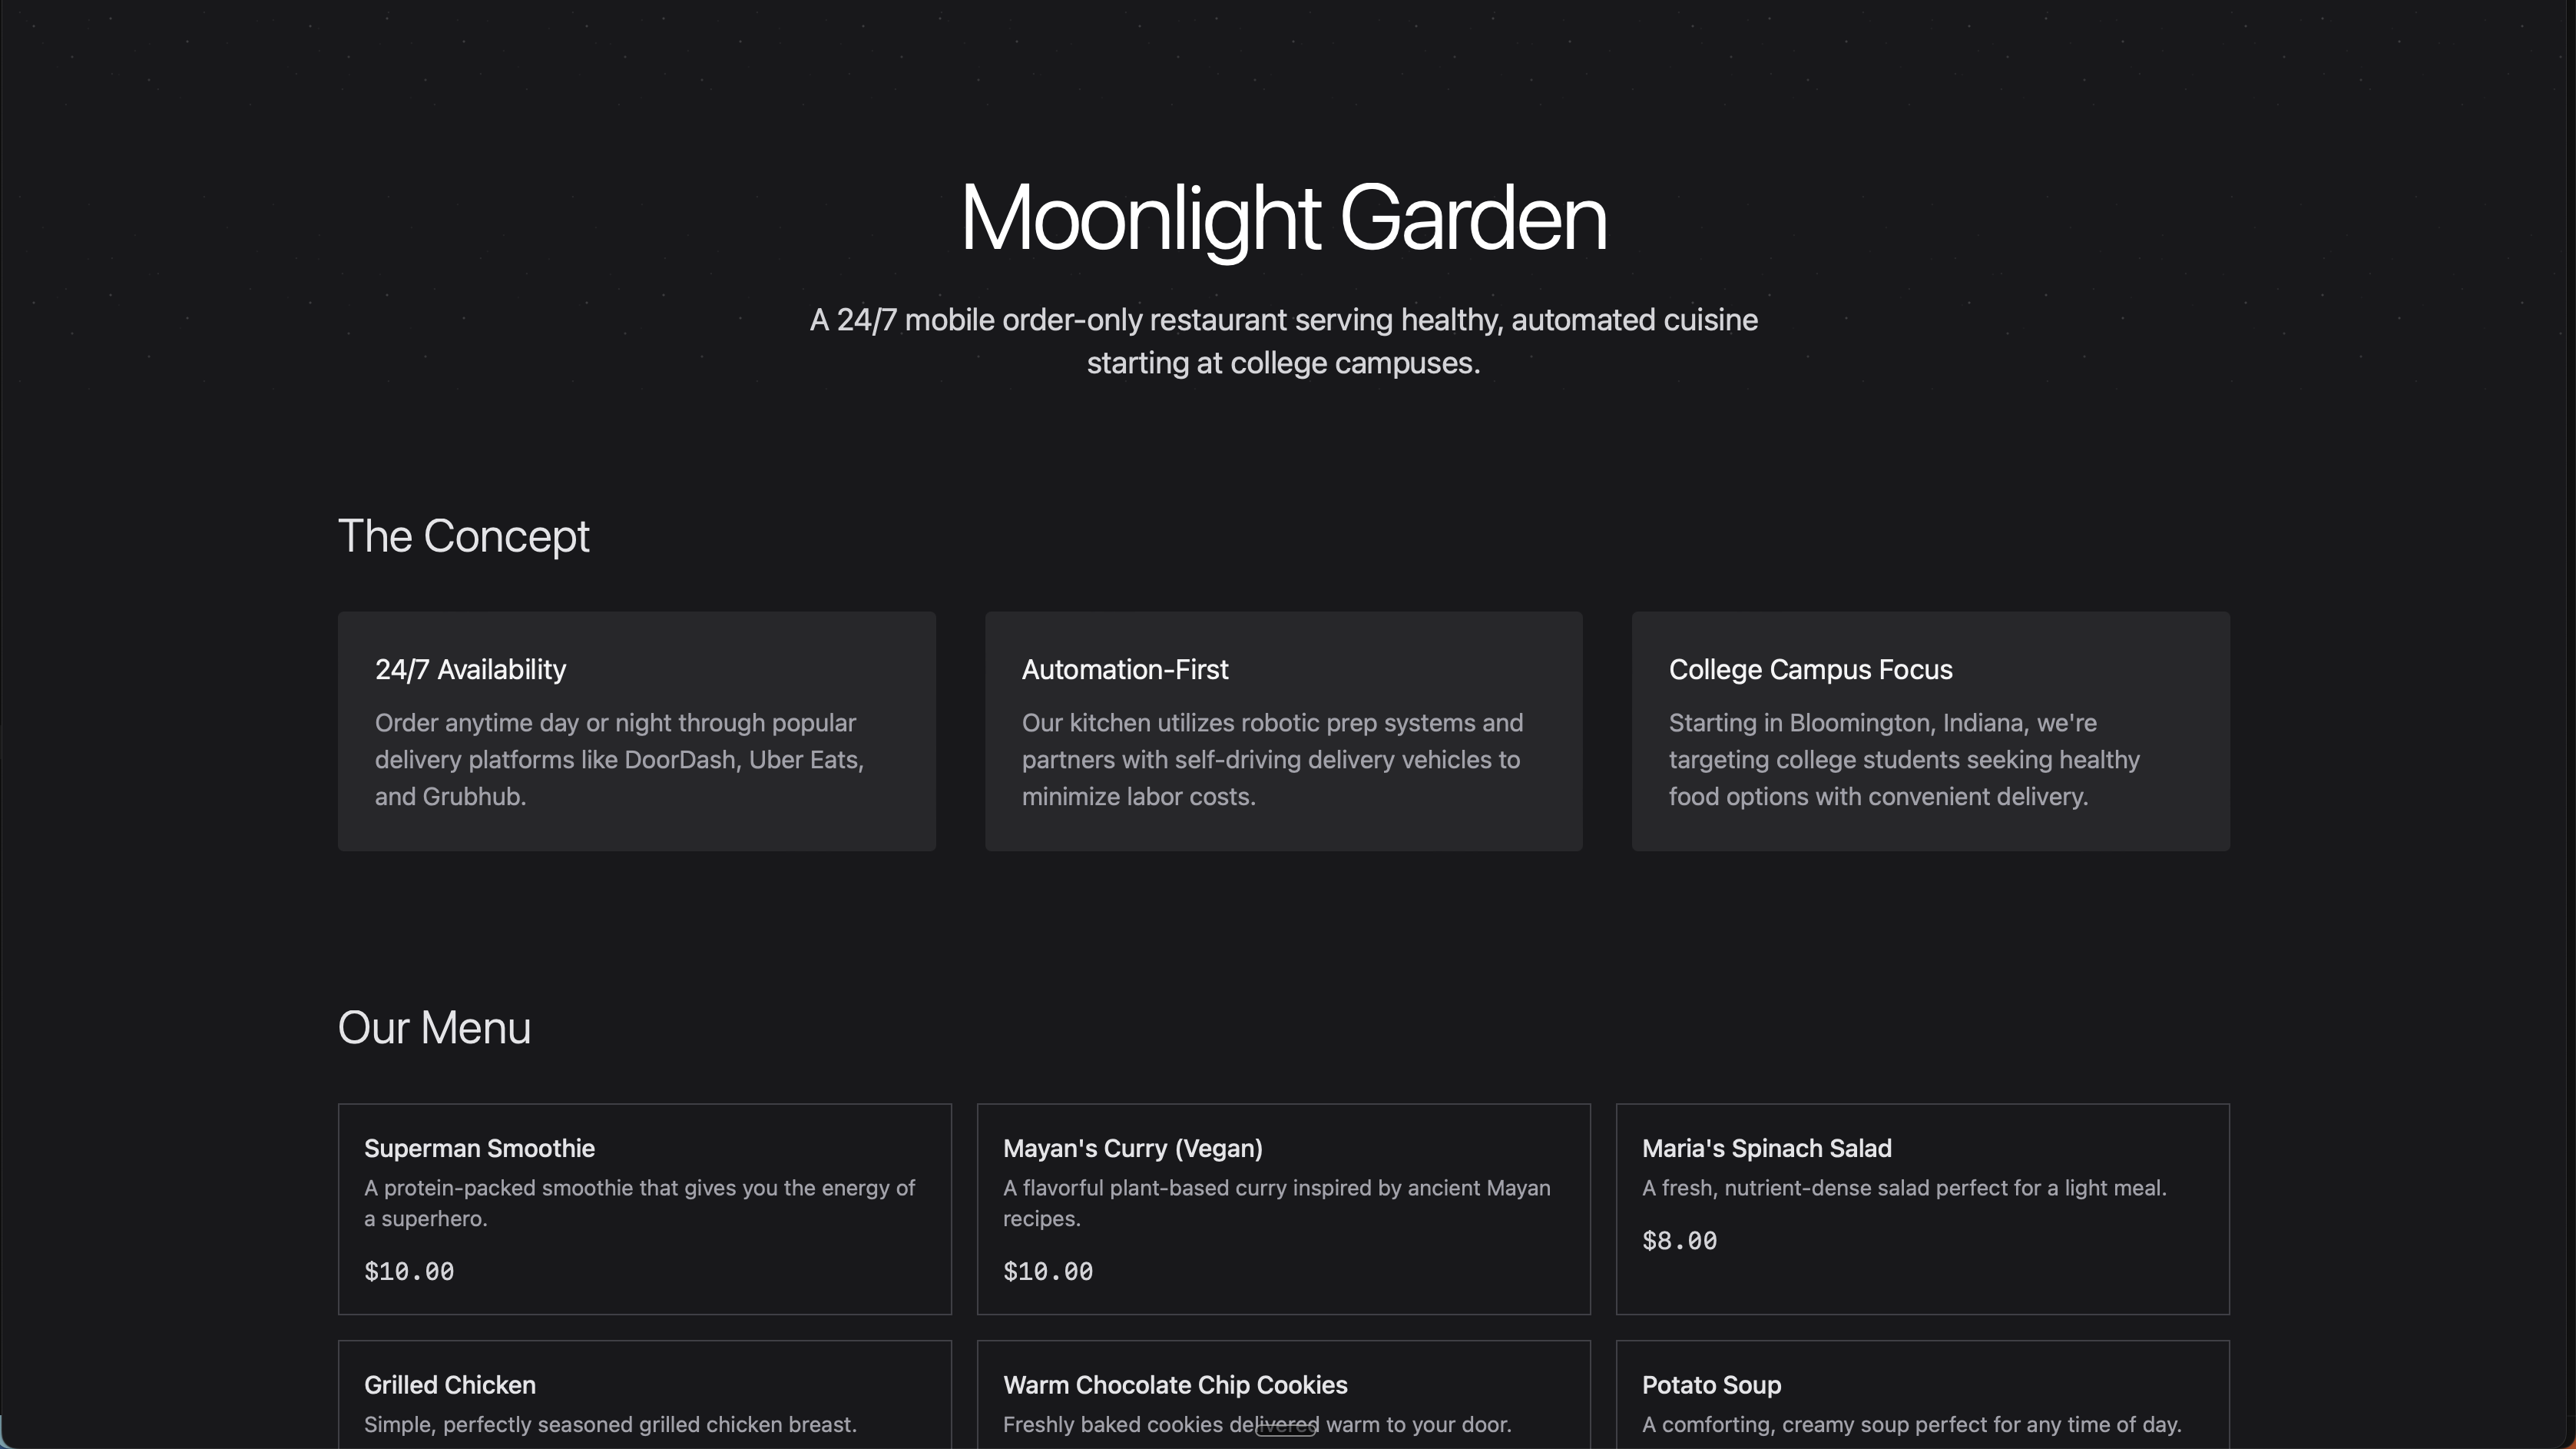The image size is (2576, 1449).
Task: Click the Our Menu section heading
Action: pyautogui.click(x=433, y=1027)
